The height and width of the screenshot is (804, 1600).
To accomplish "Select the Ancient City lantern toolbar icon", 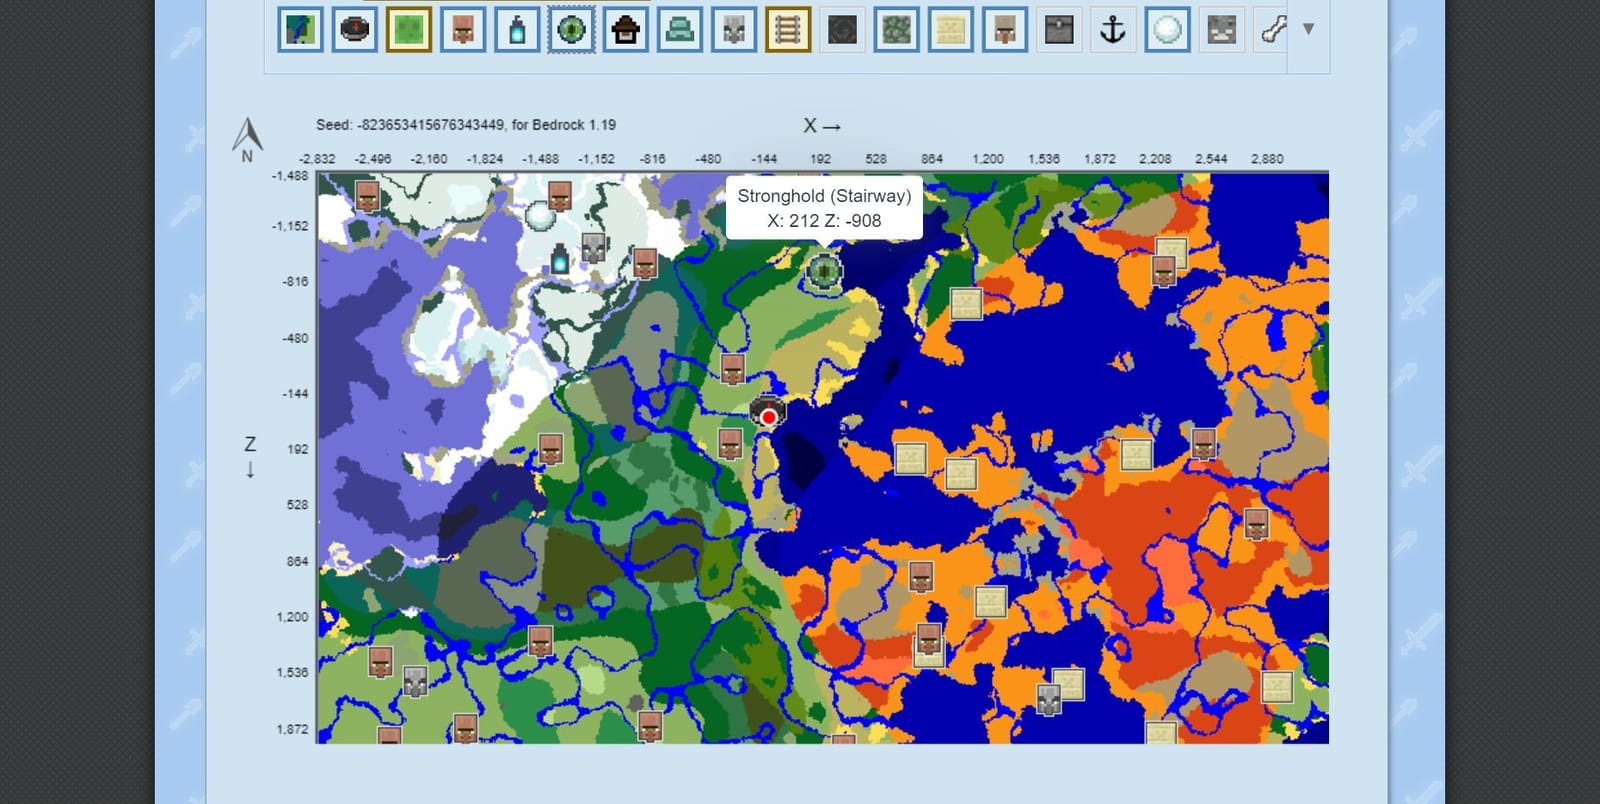I will 517,30.
